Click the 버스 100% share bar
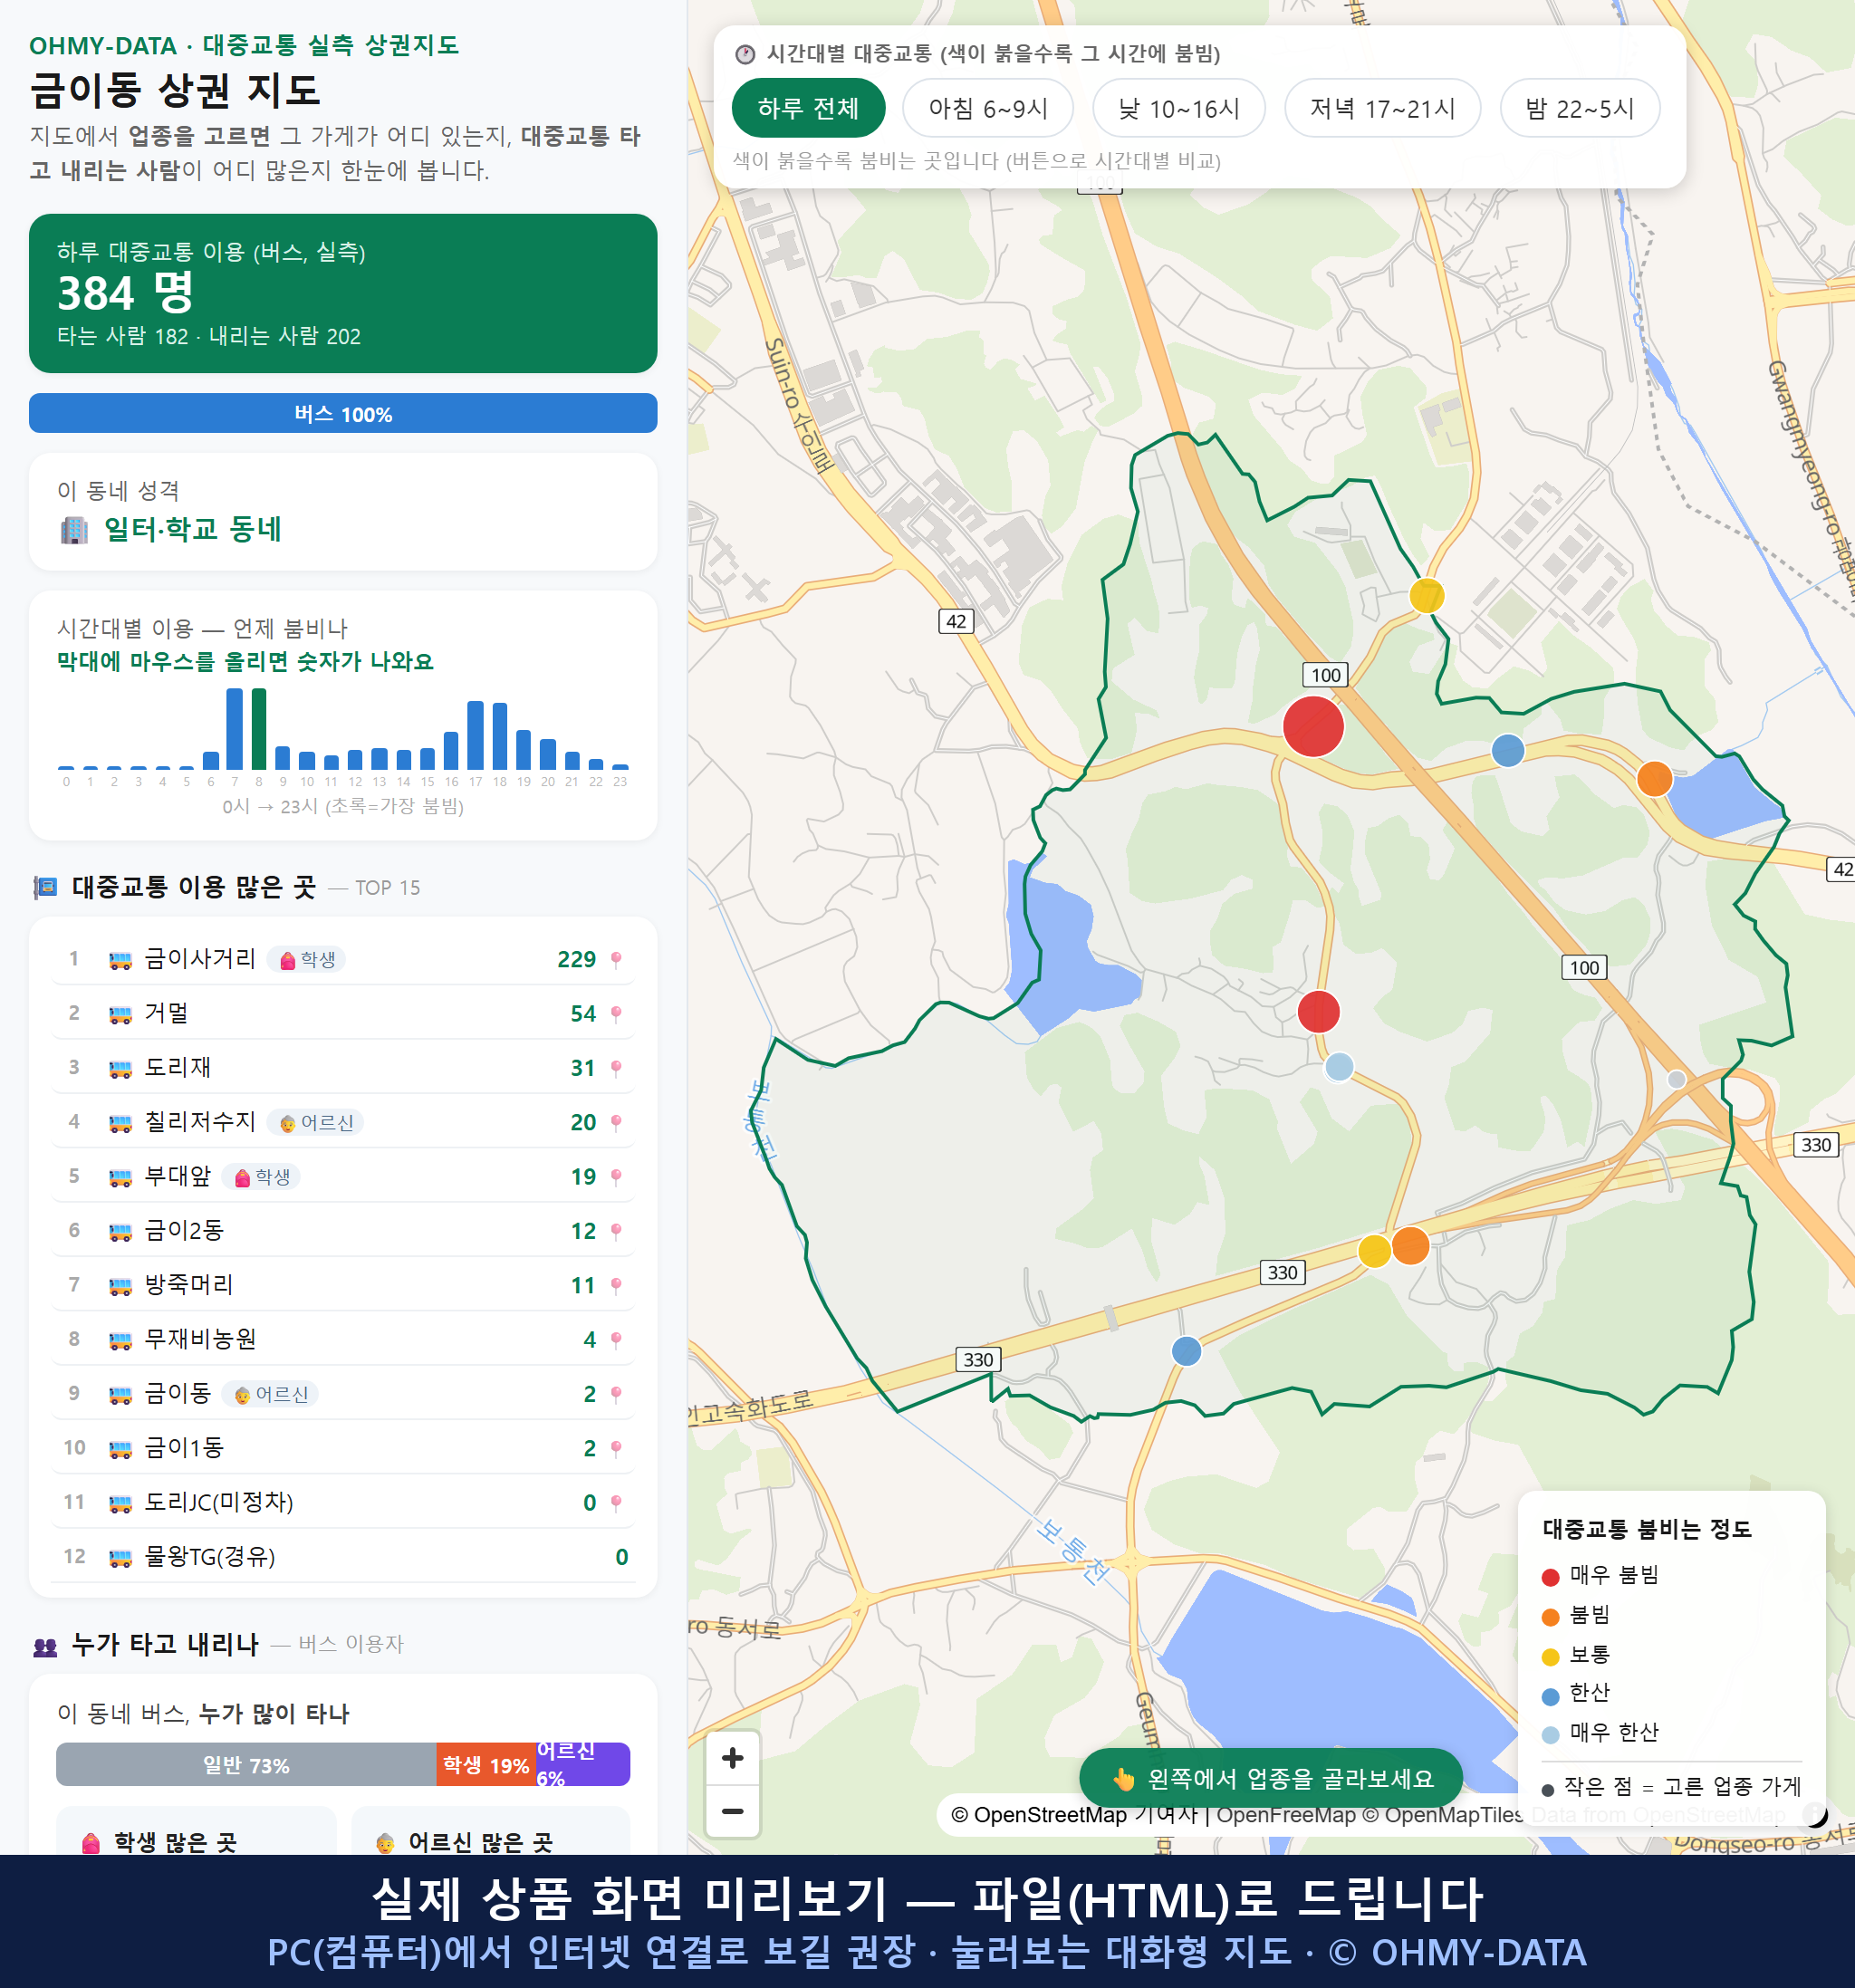This screenshot has width=1855, height=1988. (343, 414)
